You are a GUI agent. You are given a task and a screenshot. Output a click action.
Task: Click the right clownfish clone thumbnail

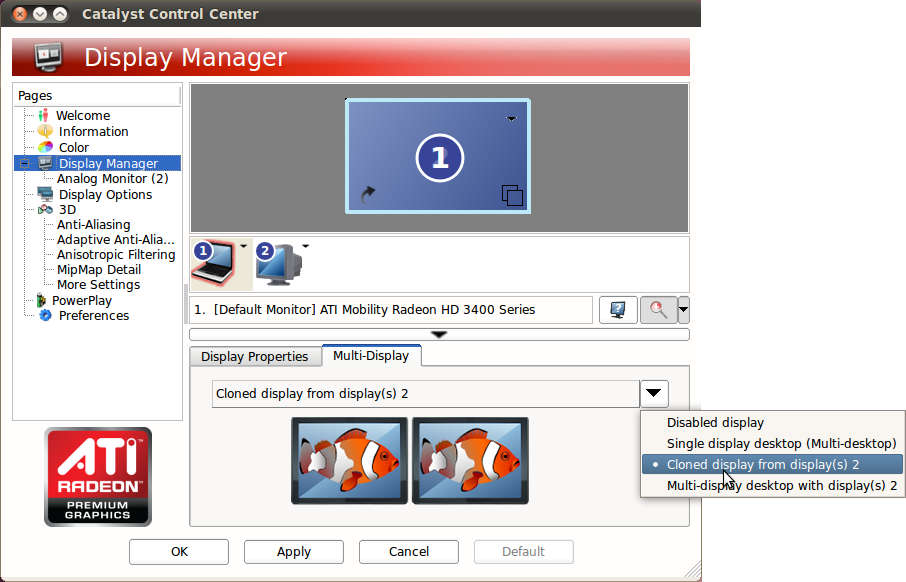pos(470,461)
